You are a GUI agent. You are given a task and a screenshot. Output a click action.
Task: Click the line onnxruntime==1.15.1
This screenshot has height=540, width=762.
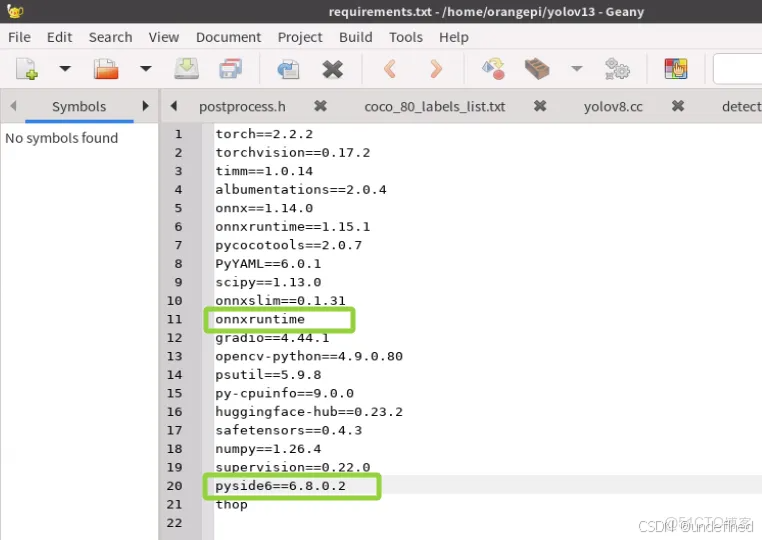[293, 226]
